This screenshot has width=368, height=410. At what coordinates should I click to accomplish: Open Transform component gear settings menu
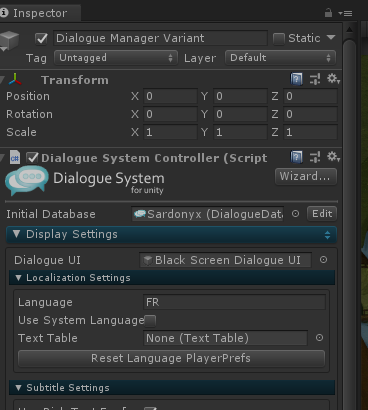tap(333, 79)
